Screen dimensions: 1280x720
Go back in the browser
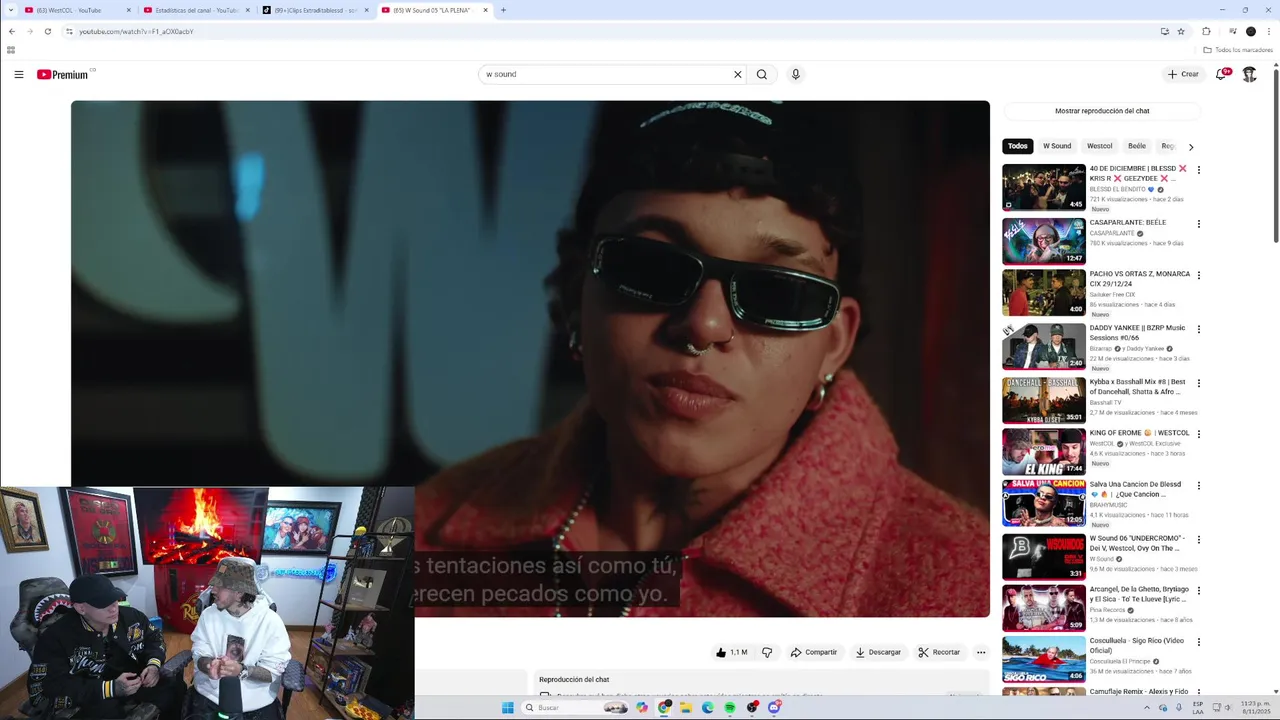click(x=11, y=31)
